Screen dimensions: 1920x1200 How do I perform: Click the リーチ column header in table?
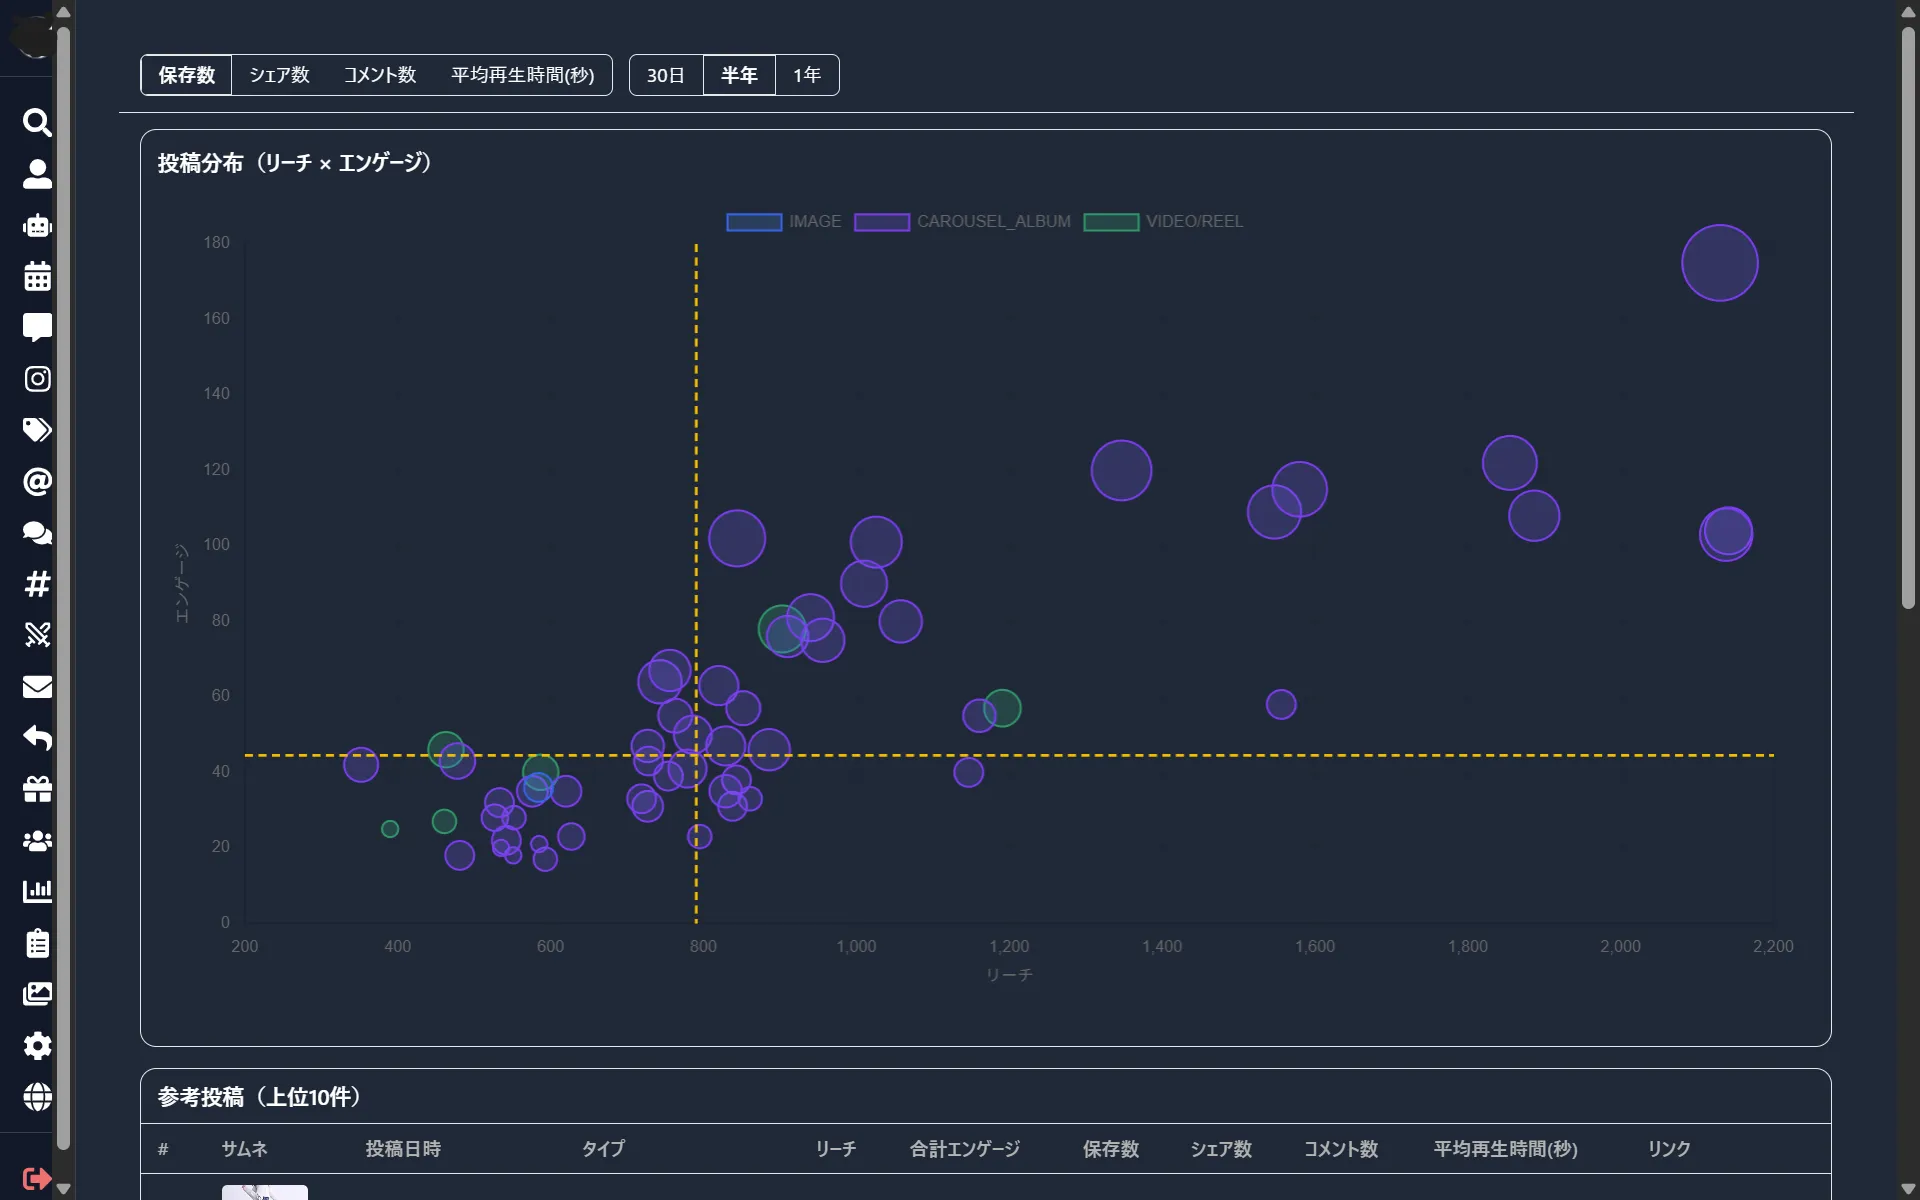(835, 1149)
